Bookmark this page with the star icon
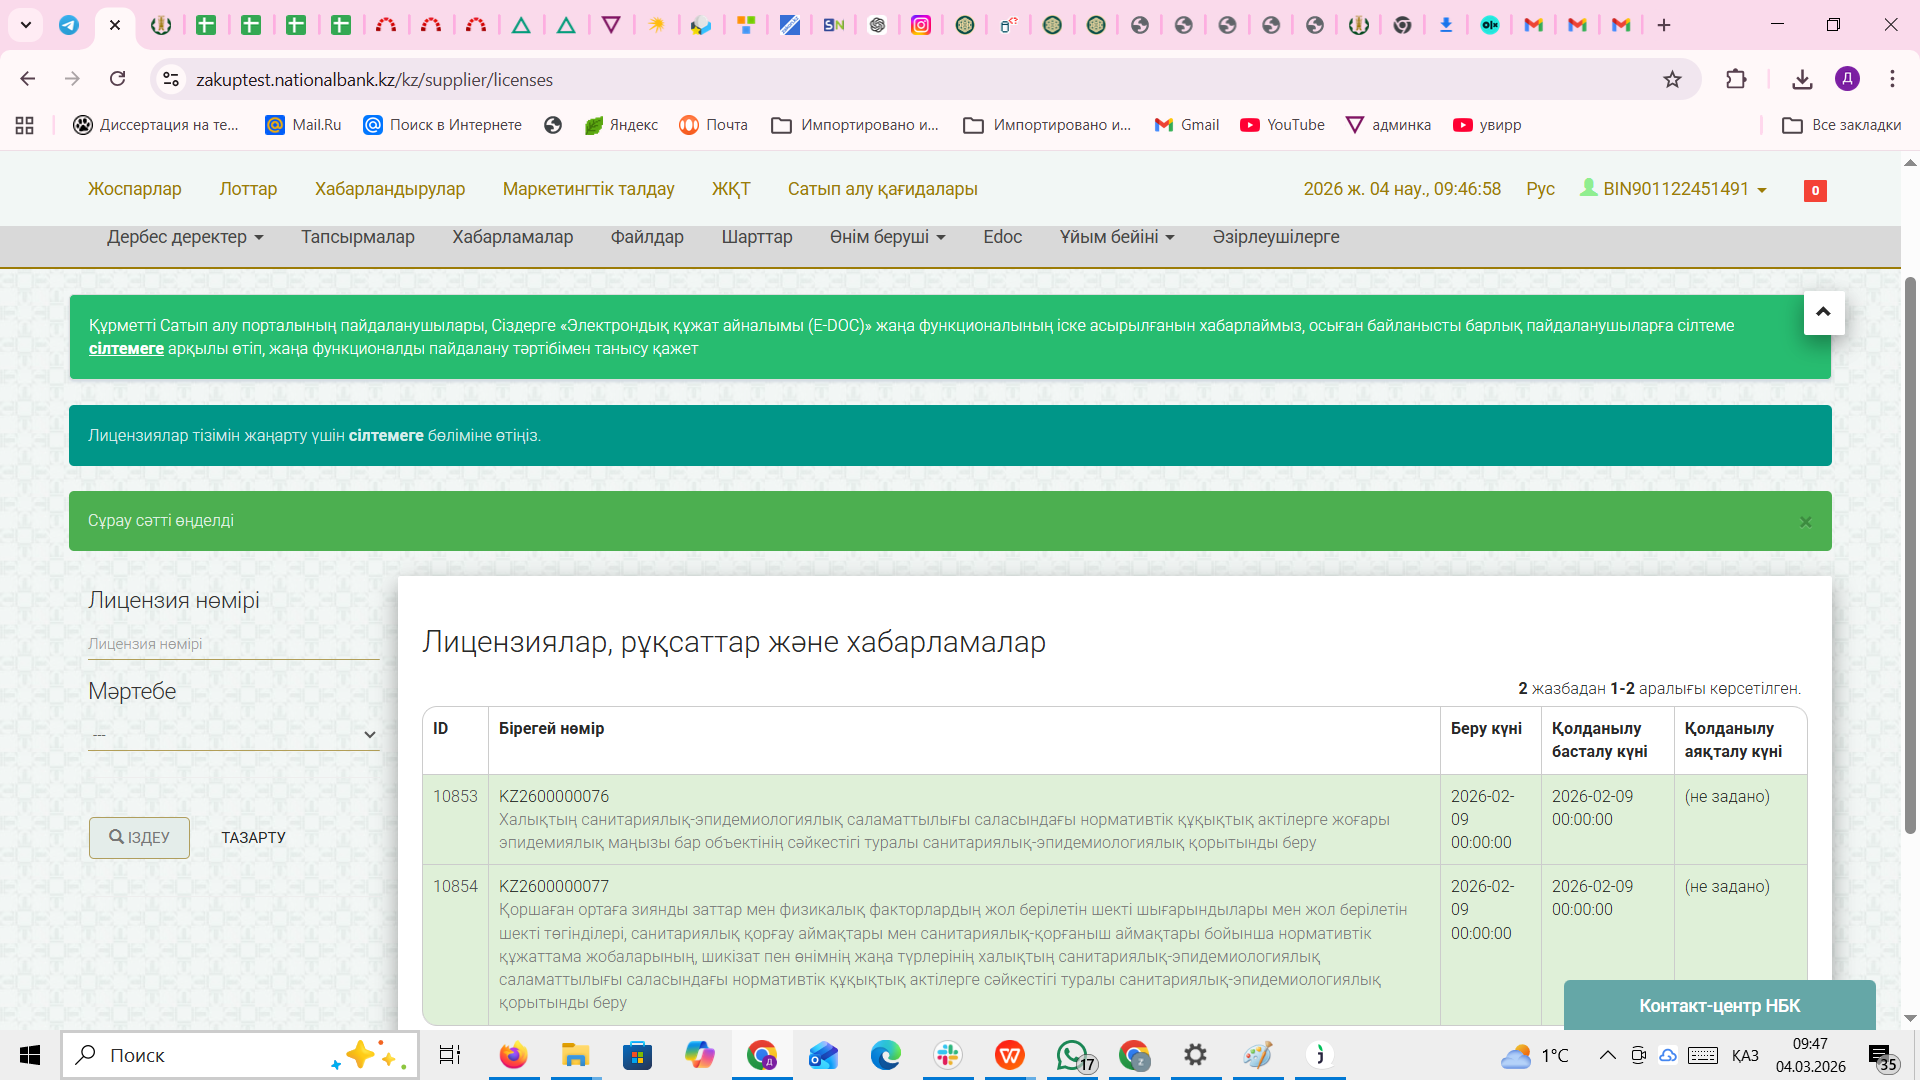 click(1672, 79)
